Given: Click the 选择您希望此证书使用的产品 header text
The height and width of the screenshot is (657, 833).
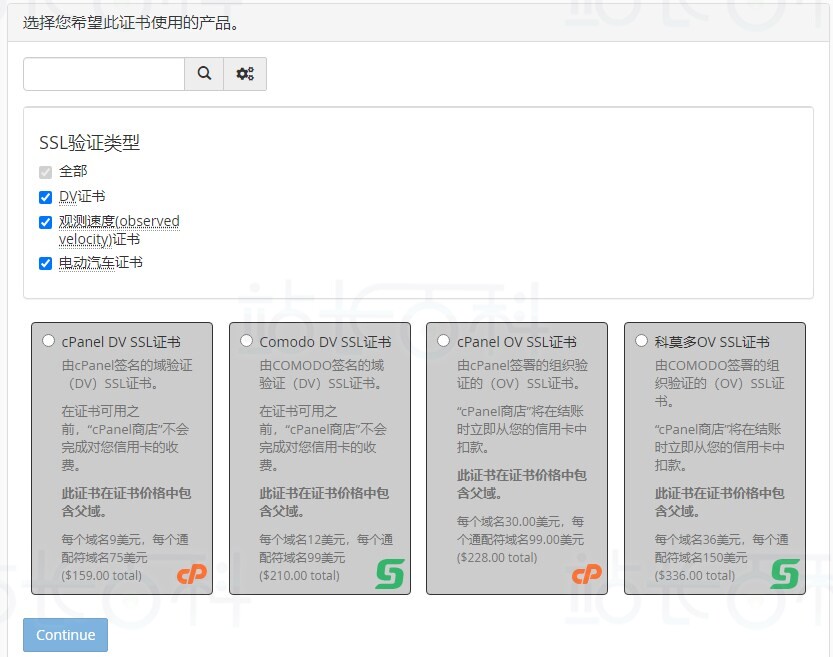Looking at the screenshot, I should [131, 23].
